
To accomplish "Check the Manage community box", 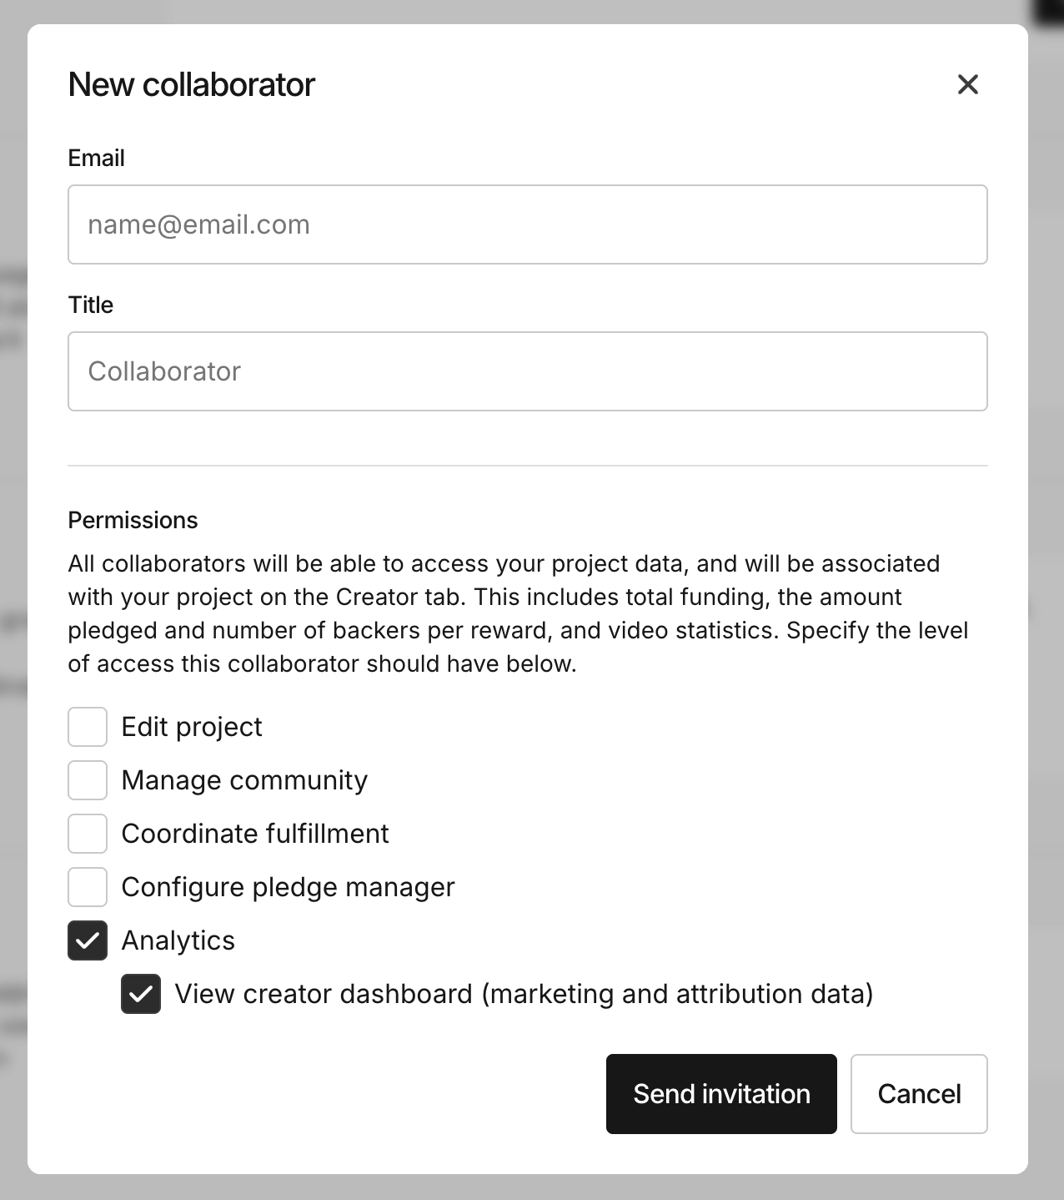I will [x=88, y=780].
